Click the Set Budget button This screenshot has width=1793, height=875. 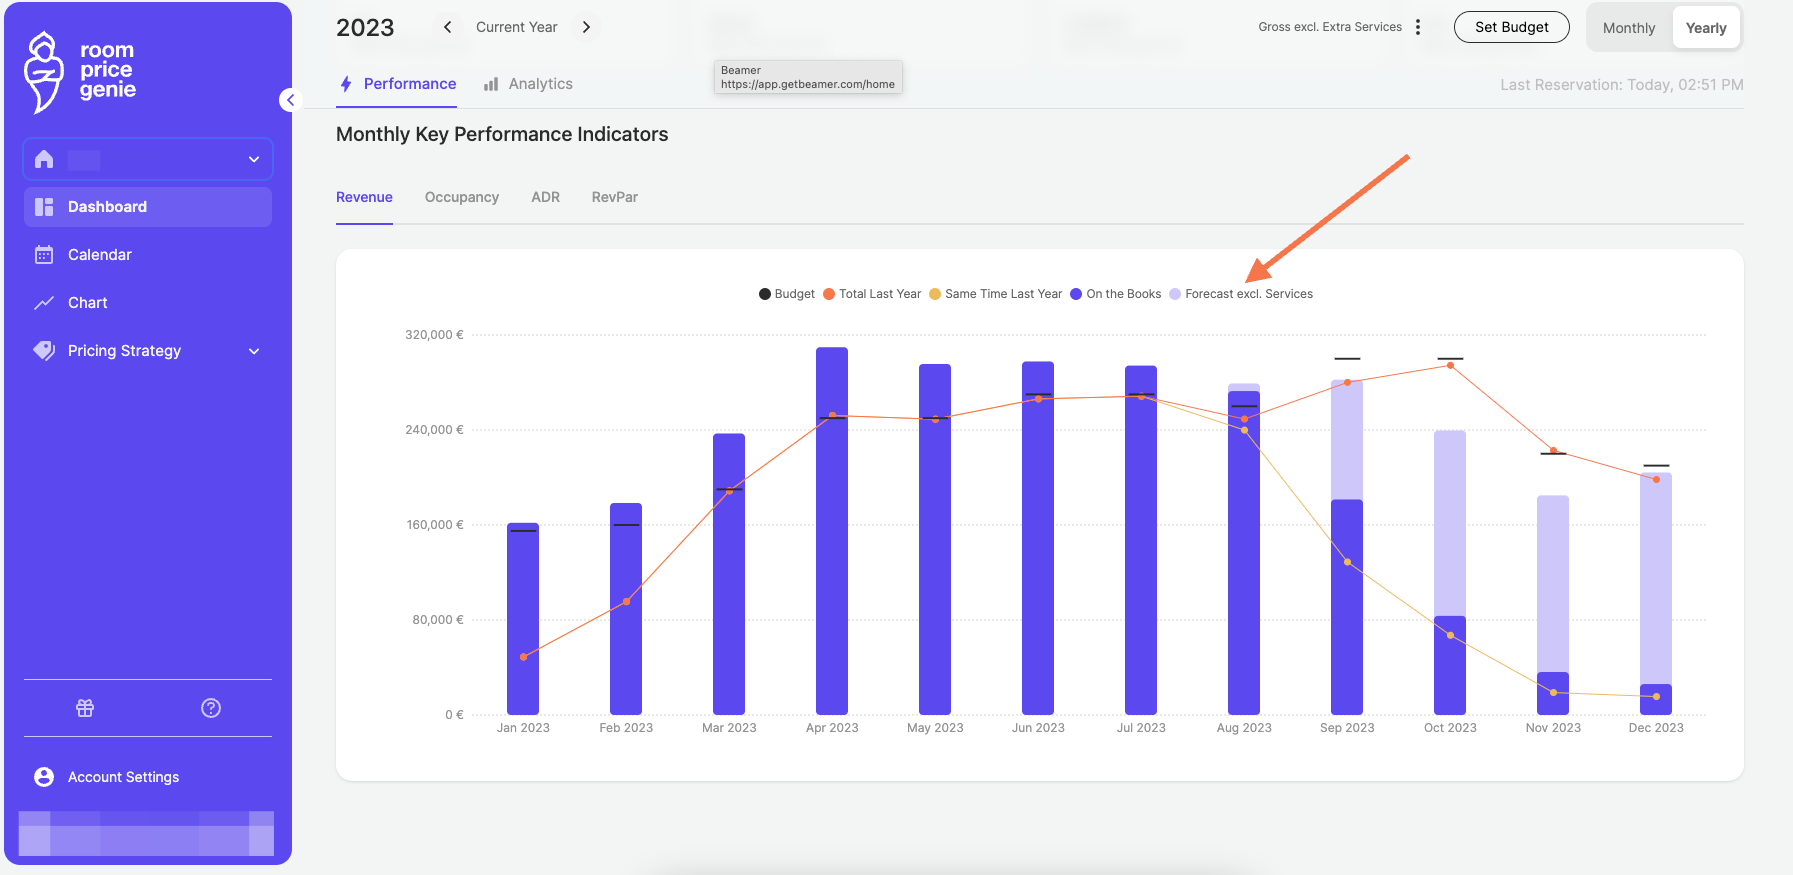coord(1512,27)
